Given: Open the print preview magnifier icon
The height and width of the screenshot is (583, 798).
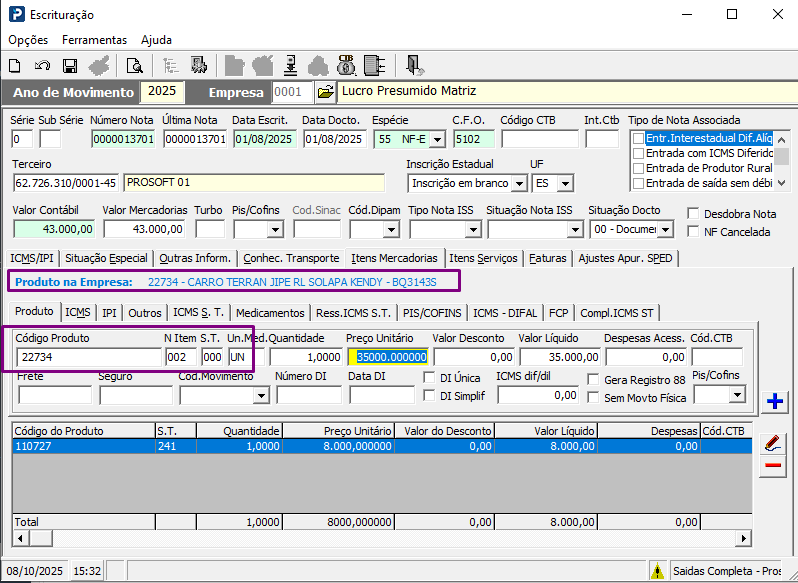Looking at the screenshot, I should point(134,66).
